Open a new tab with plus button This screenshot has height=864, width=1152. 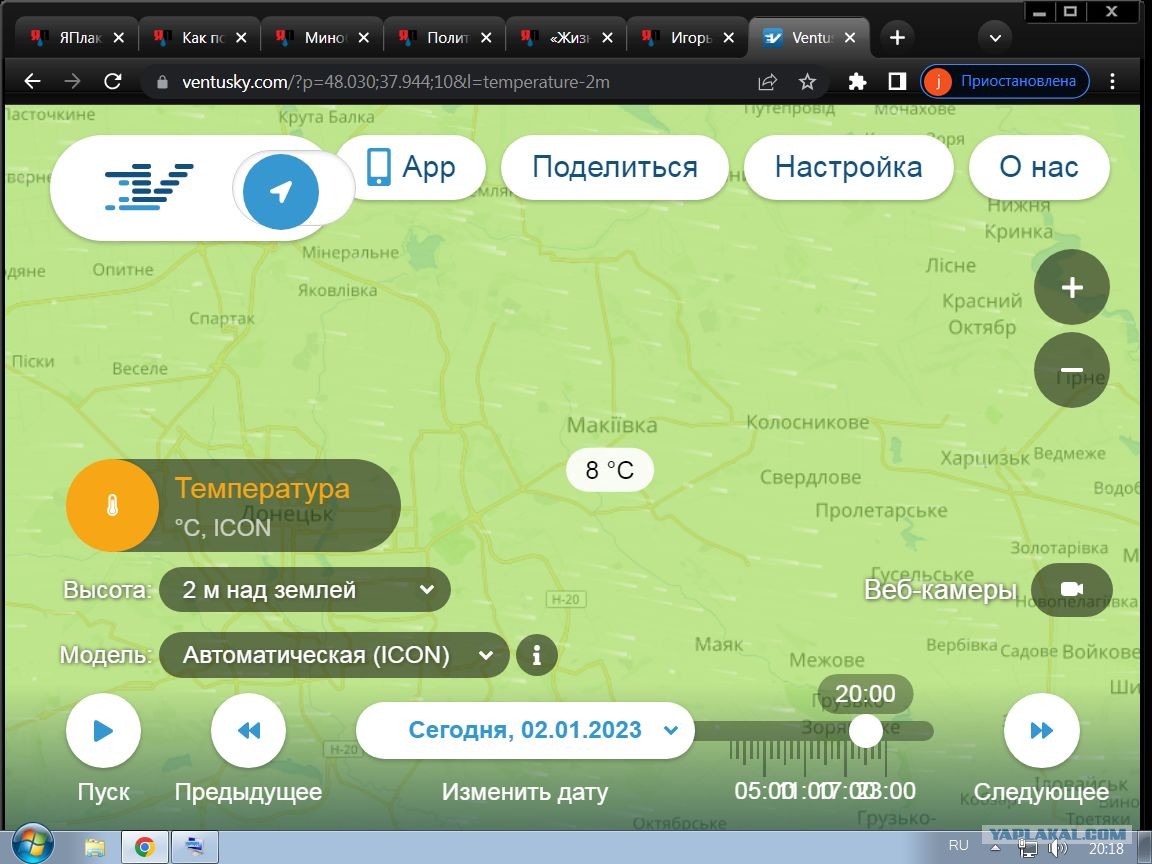coord(897,37)
